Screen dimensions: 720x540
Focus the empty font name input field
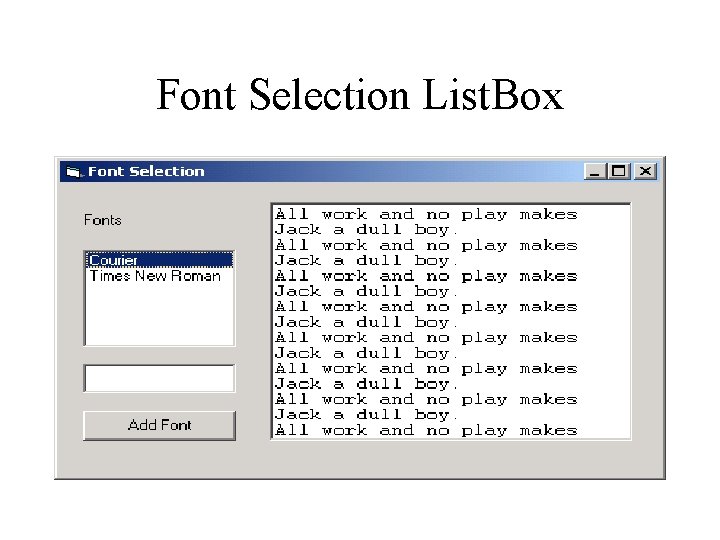click(159, 378)
